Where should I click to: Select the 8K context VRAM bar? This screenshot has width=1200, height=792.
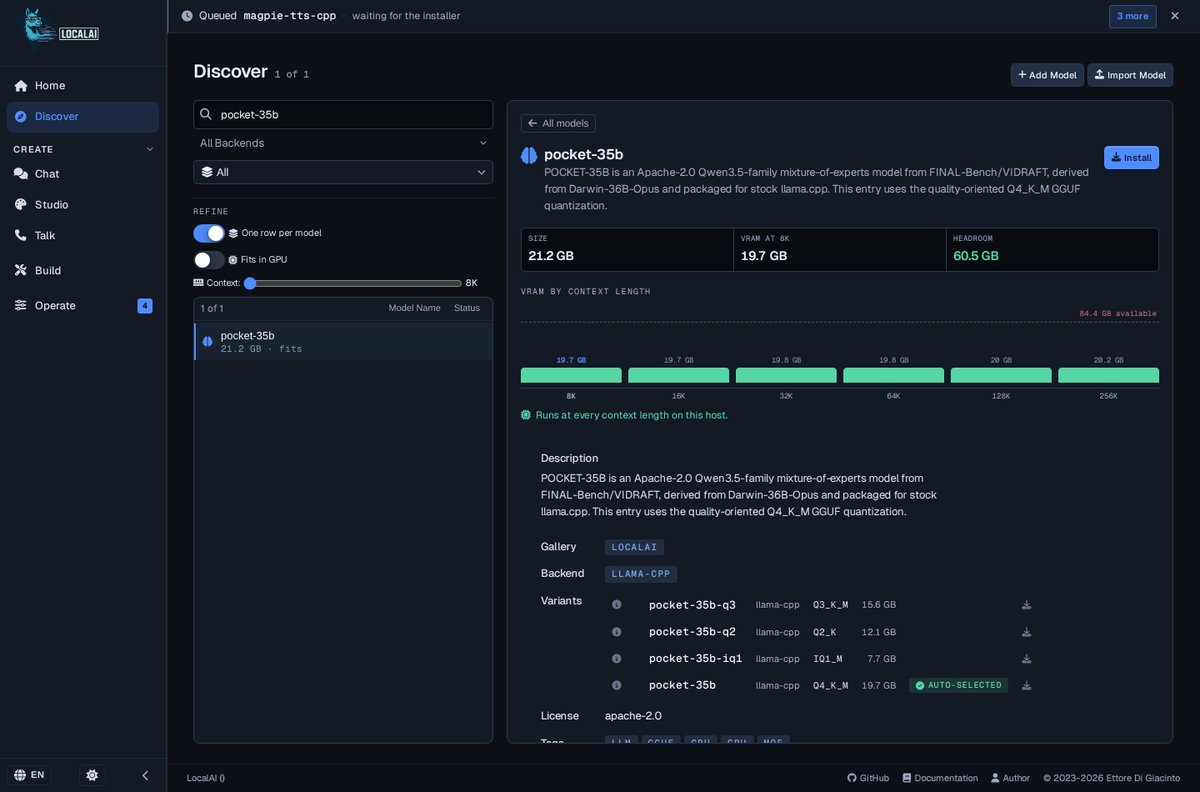[x=571, y=375]
